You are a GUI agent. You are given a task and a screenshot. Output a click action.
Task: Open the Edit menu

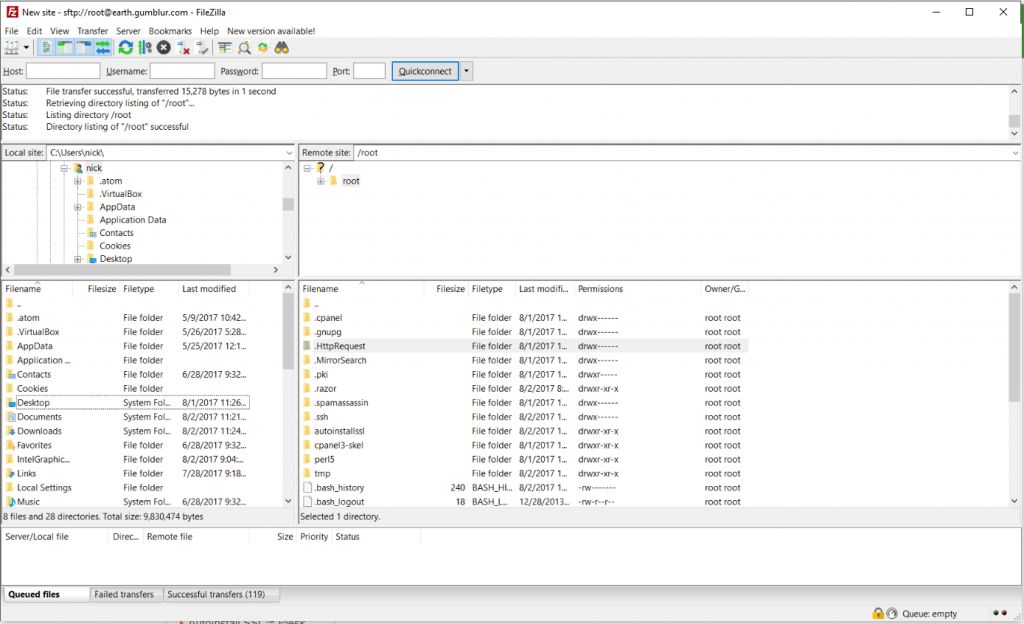[x=34, y=31]
